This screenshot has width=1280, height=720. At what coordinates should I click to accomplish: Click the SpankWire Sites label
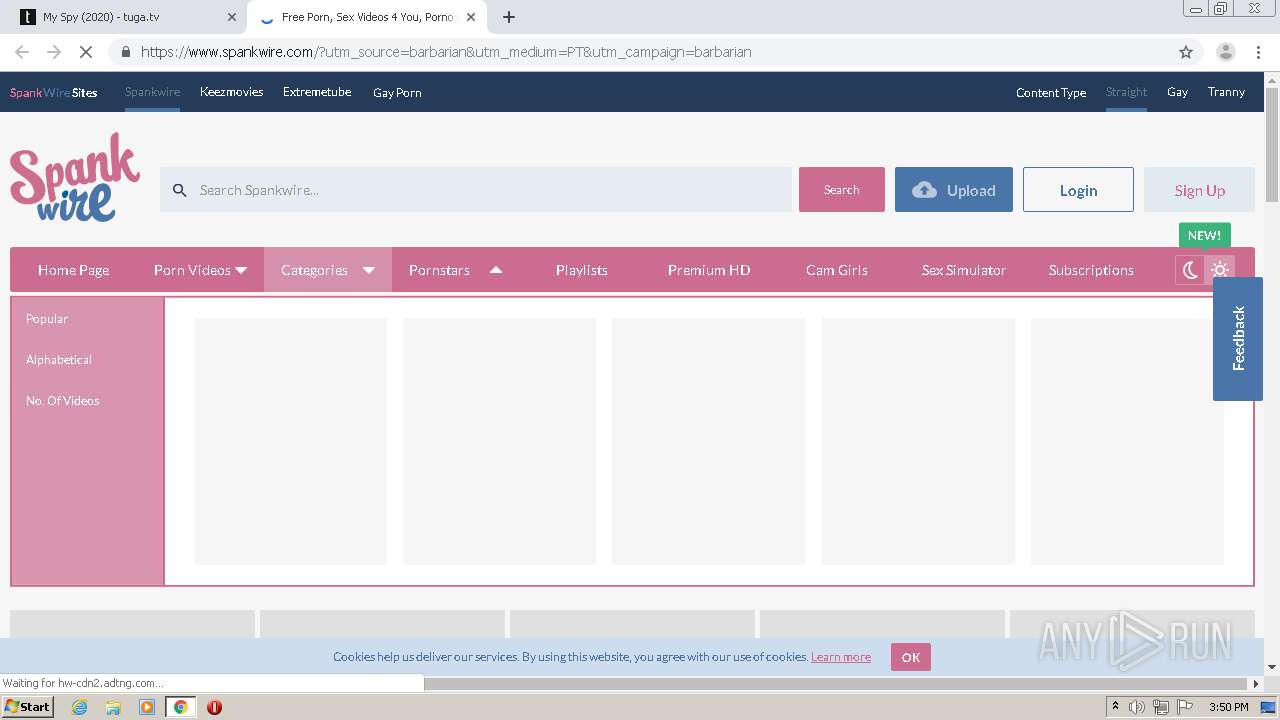[54, 92]
